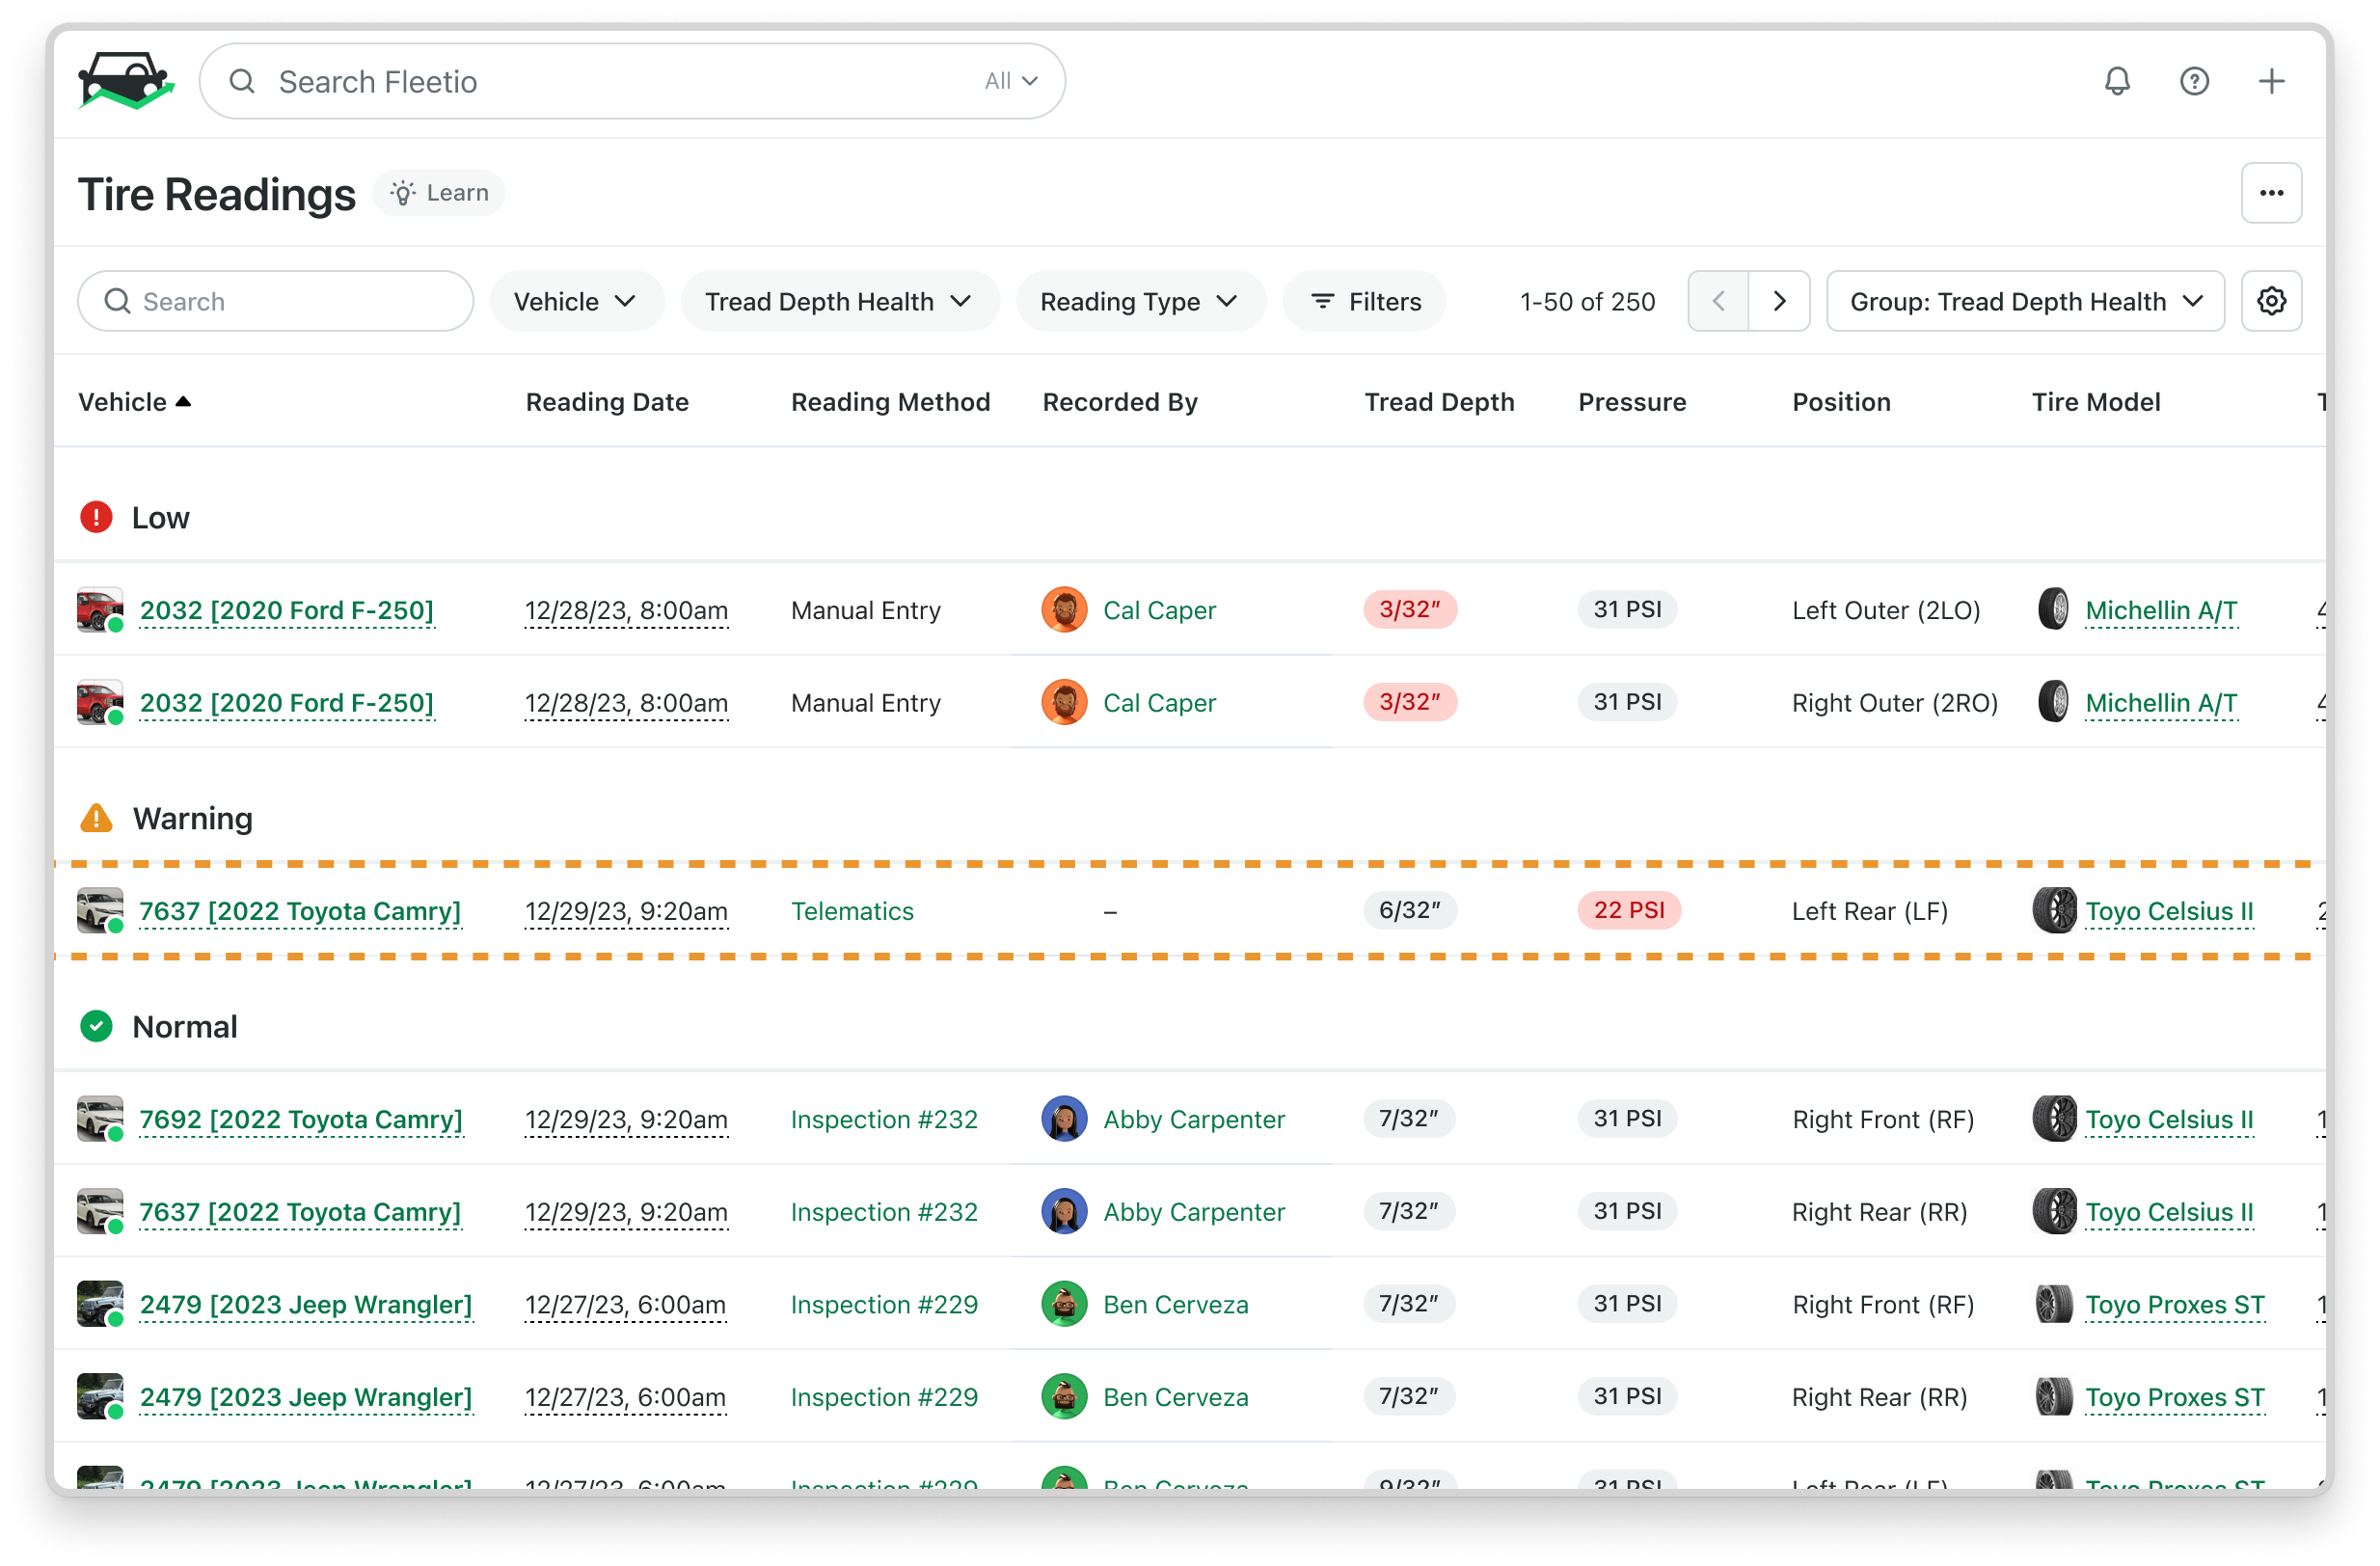Viewport: 2380px width, 1566px height.
Task: Sort by the Vehicle column header
Action: click(x=134, y=402)
